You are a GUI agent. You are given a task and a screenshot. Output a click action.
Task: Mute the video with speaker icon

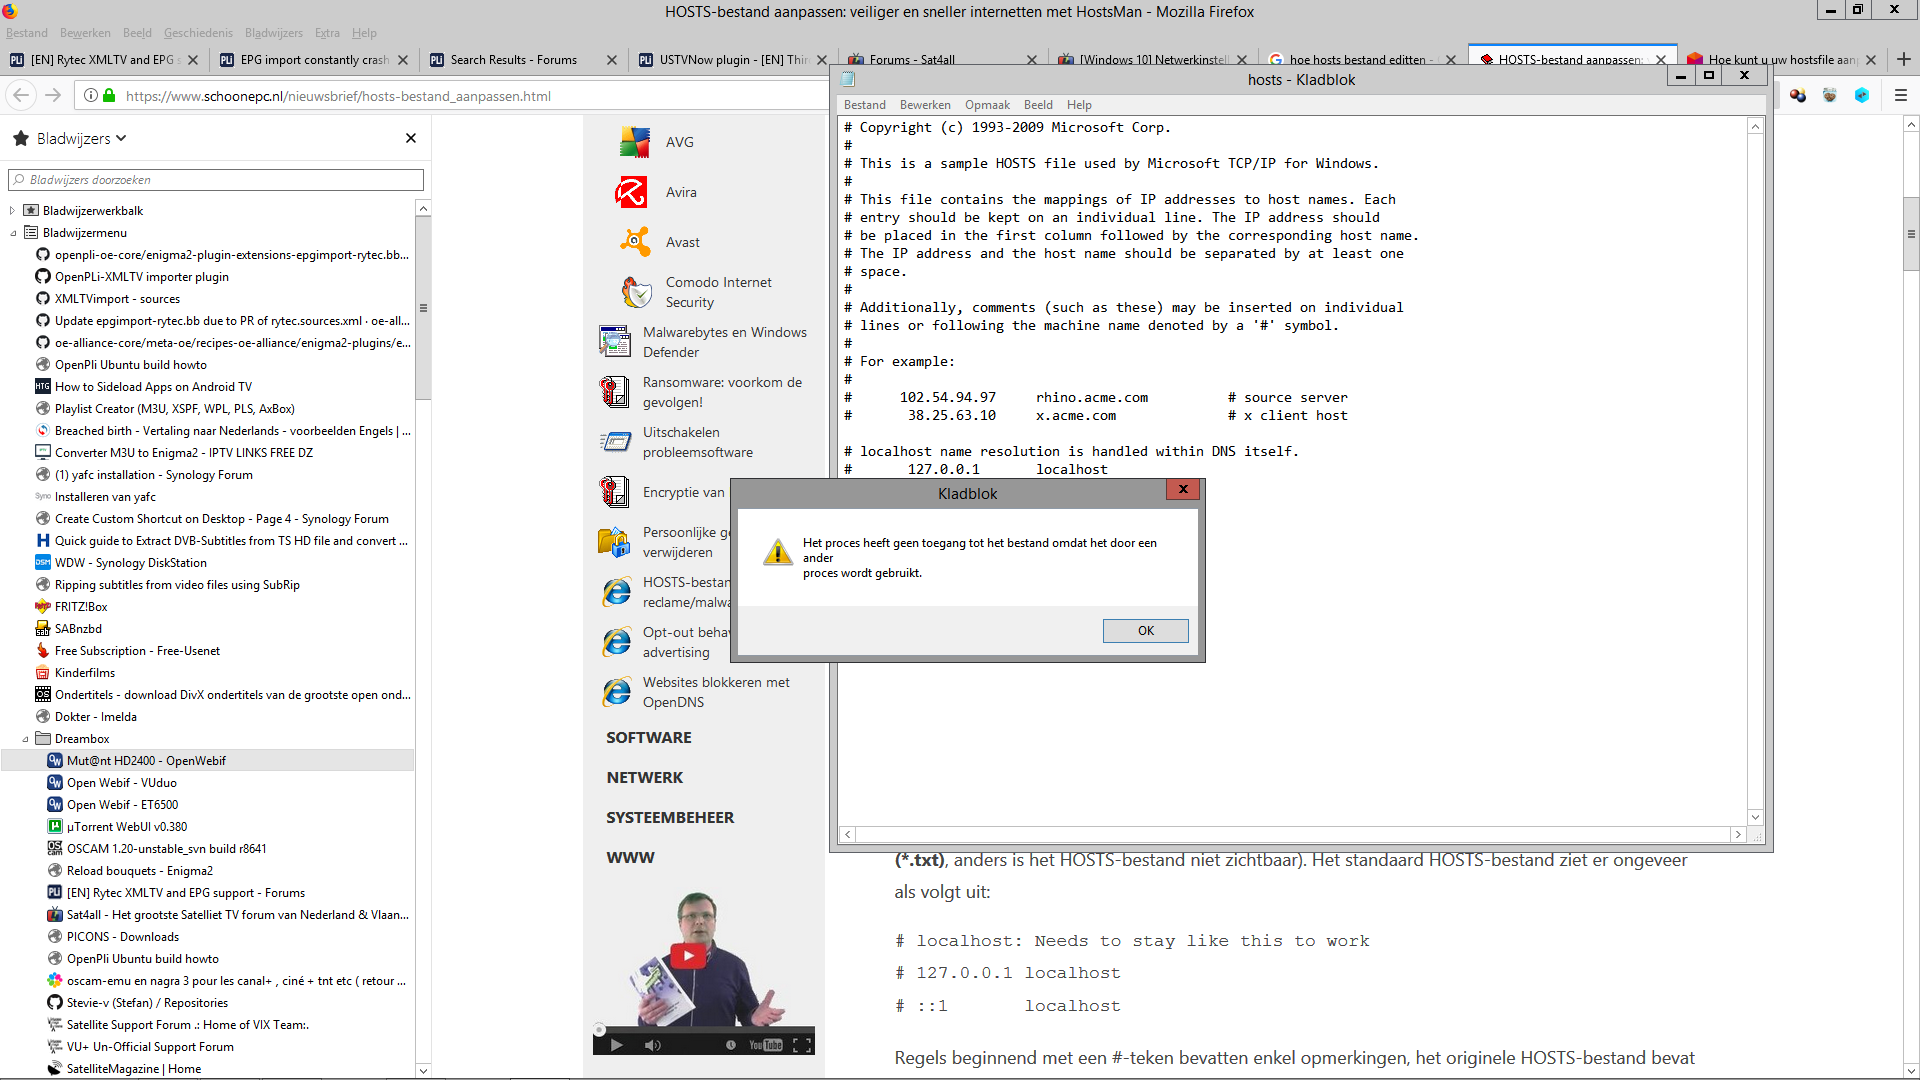coord(652,1045)
